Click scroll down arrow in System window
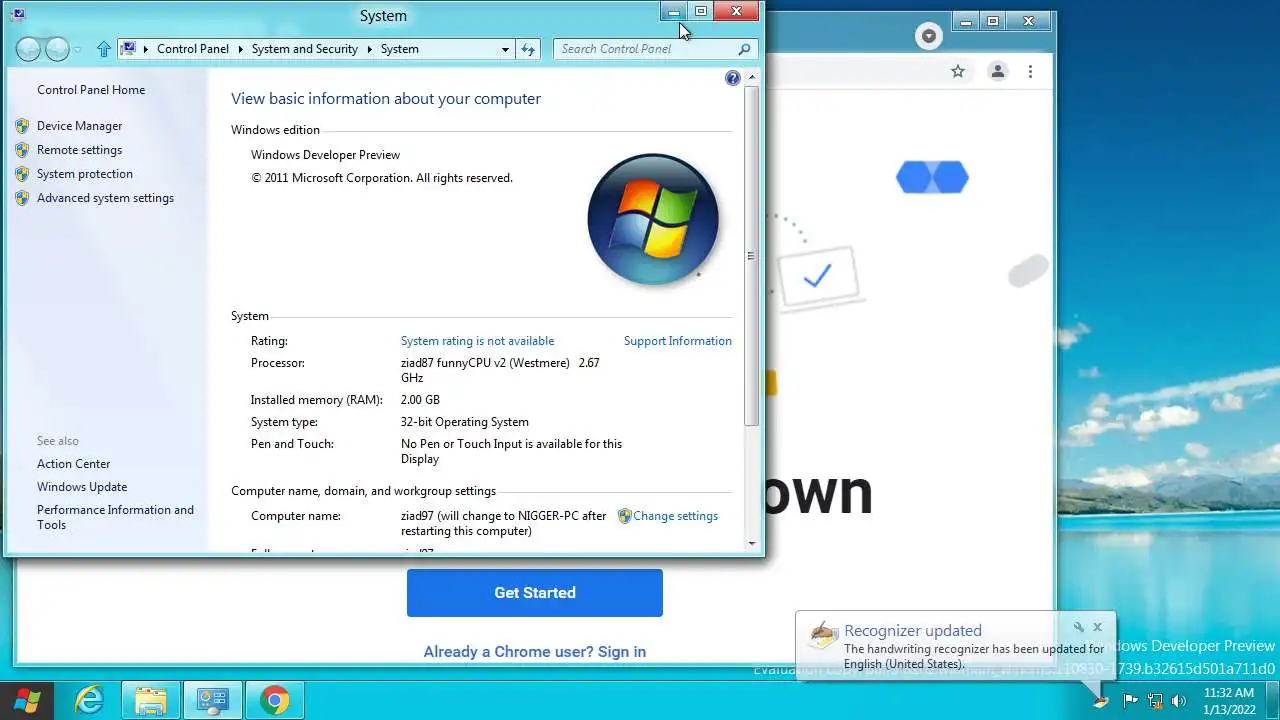 pos(752,543)
